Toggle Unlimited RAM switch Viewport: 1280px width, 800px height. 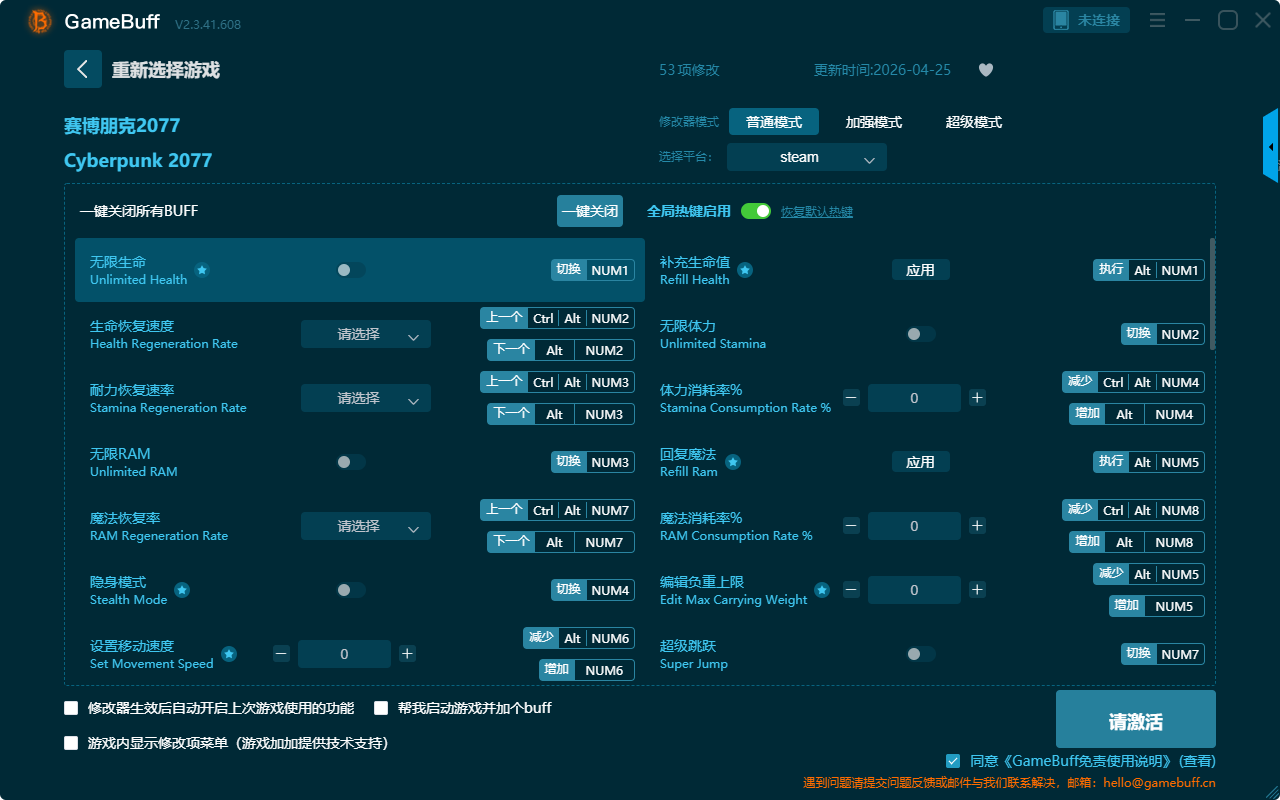pos(351,462)
